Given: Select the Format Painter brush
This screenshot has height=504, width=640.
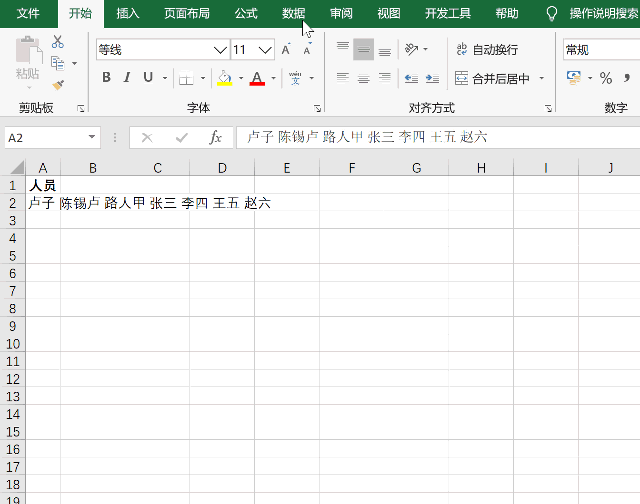Looking at the screenshot, I should pos(58,84).
